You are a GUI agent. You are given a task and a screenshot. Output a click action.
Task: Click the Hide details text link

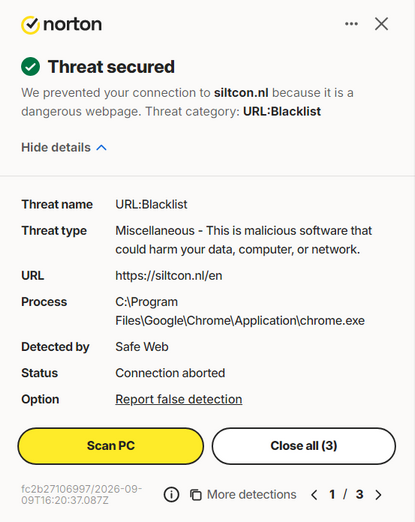56,147
